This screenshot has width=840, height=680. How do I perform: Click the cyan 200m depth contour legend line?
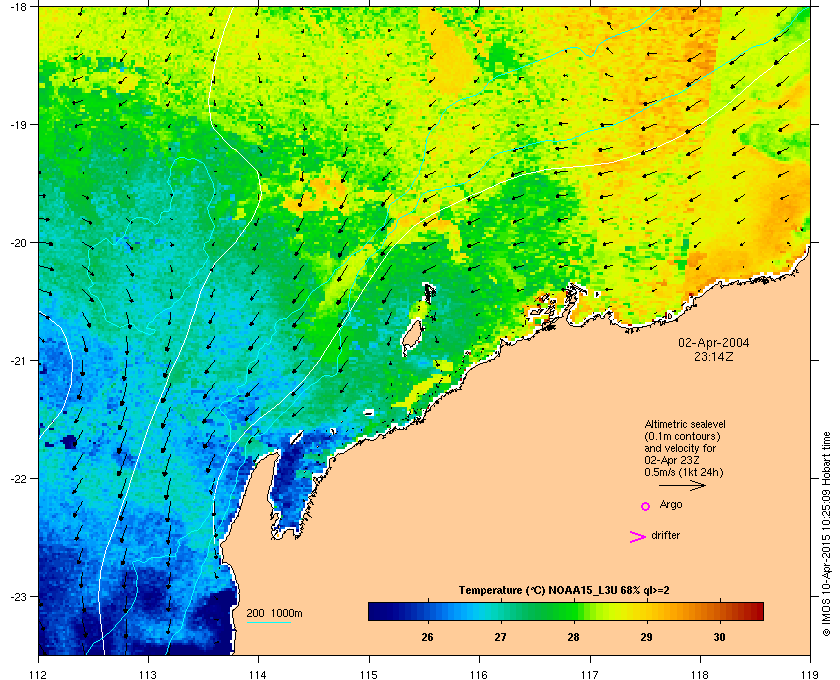point(268,622)
